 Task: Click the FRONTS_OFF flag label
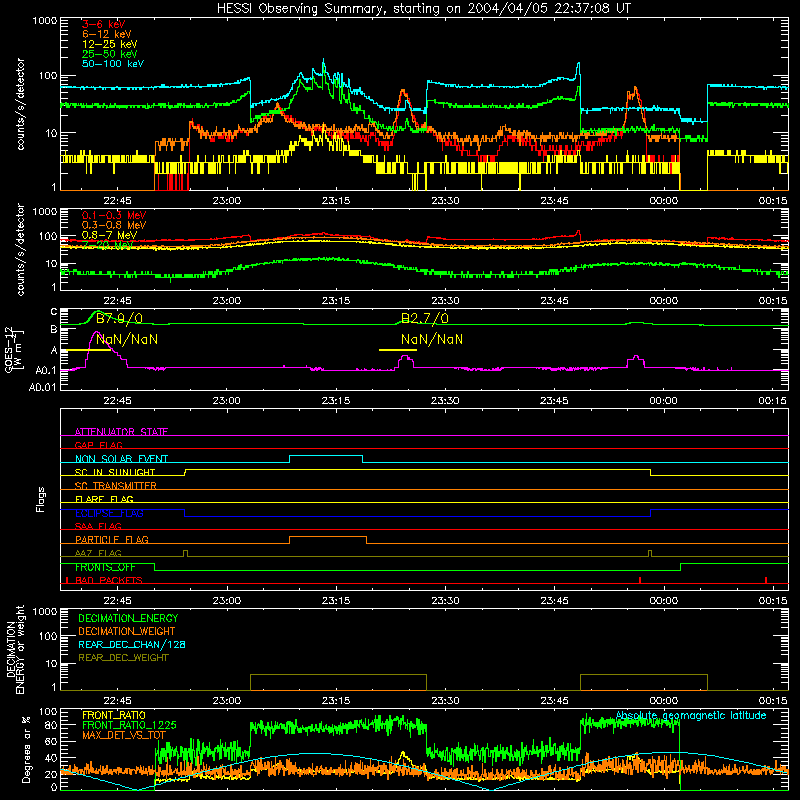pos(105,567)
